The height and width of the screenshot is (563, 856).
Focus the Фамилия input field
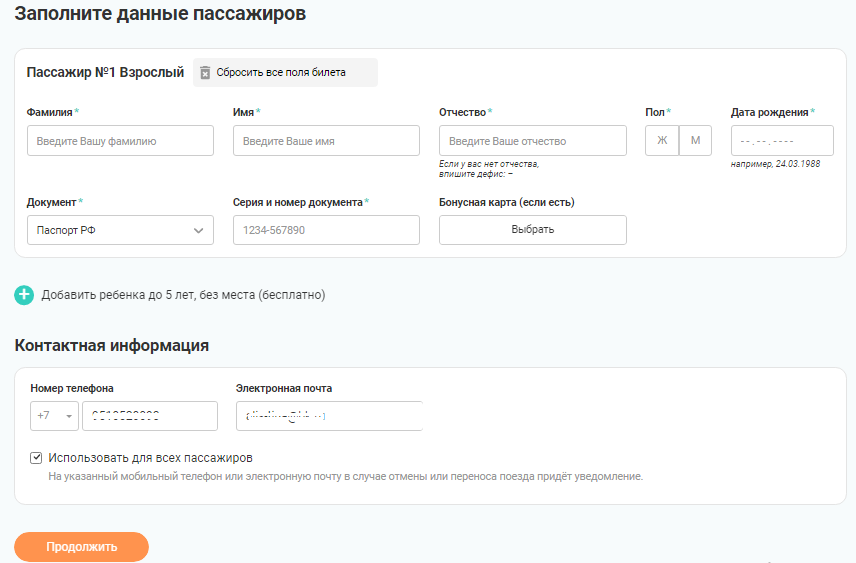pyautogui.click(x=120, y=141)
